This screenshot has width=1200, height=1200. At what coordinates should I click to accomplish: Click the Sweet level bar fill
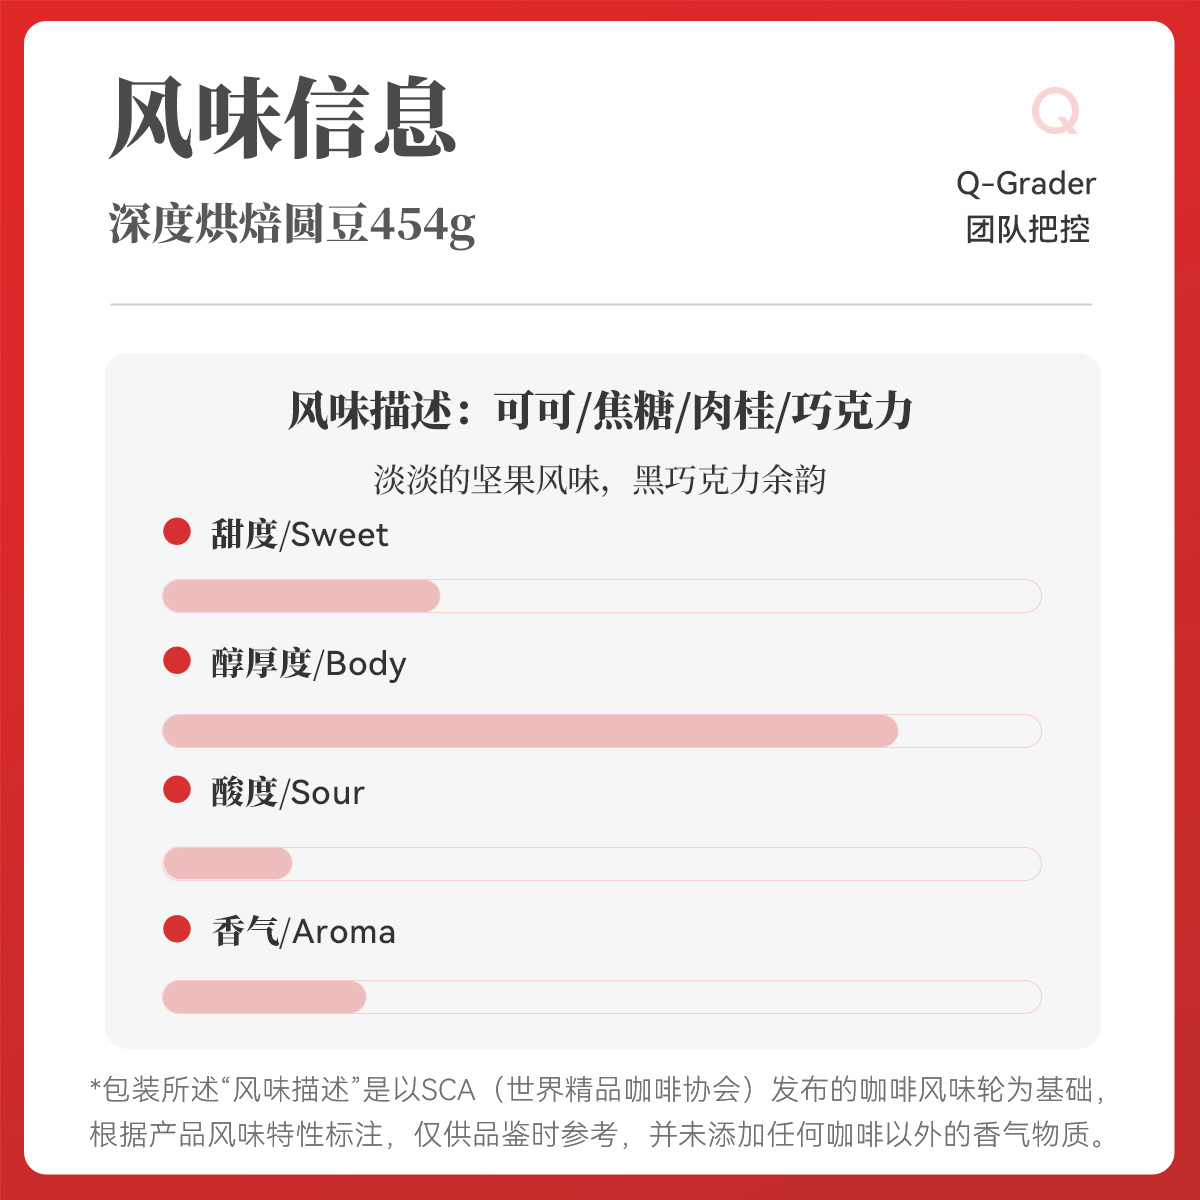pyautogui.click(x=301, y=596)
